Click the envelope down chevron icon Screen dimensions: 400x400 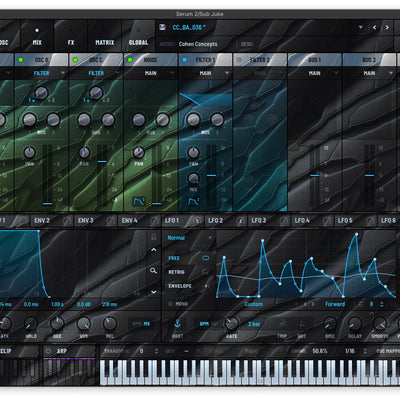click(154, 292)
